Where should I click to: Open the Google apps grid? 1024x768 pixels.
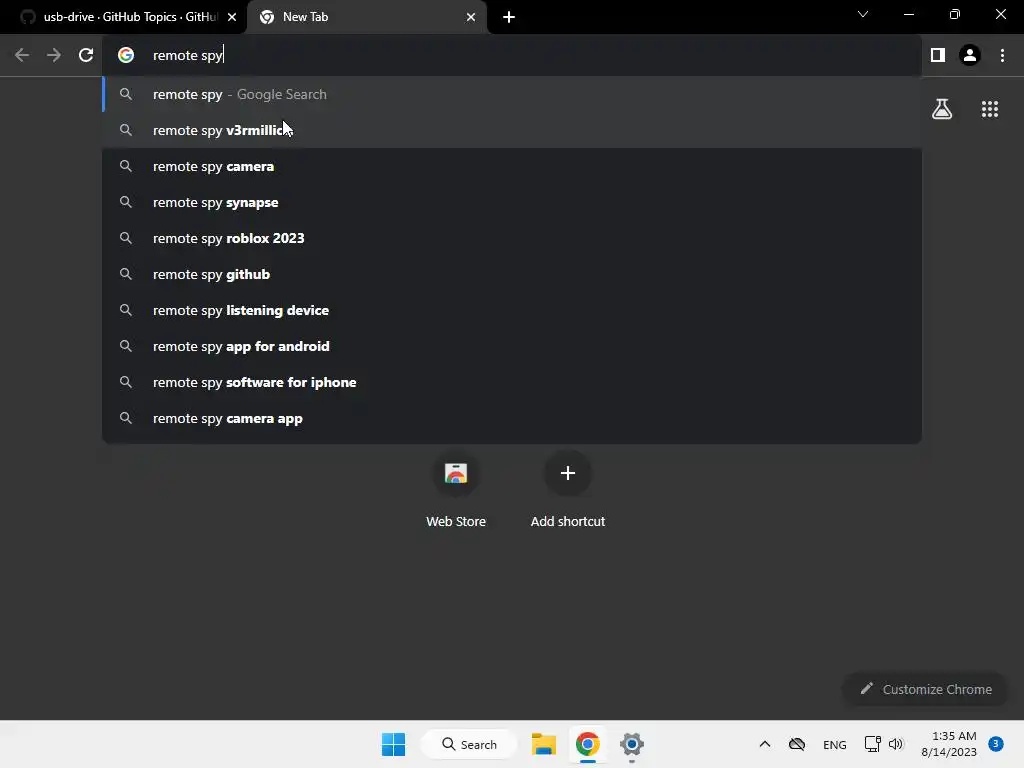point(990,109)
